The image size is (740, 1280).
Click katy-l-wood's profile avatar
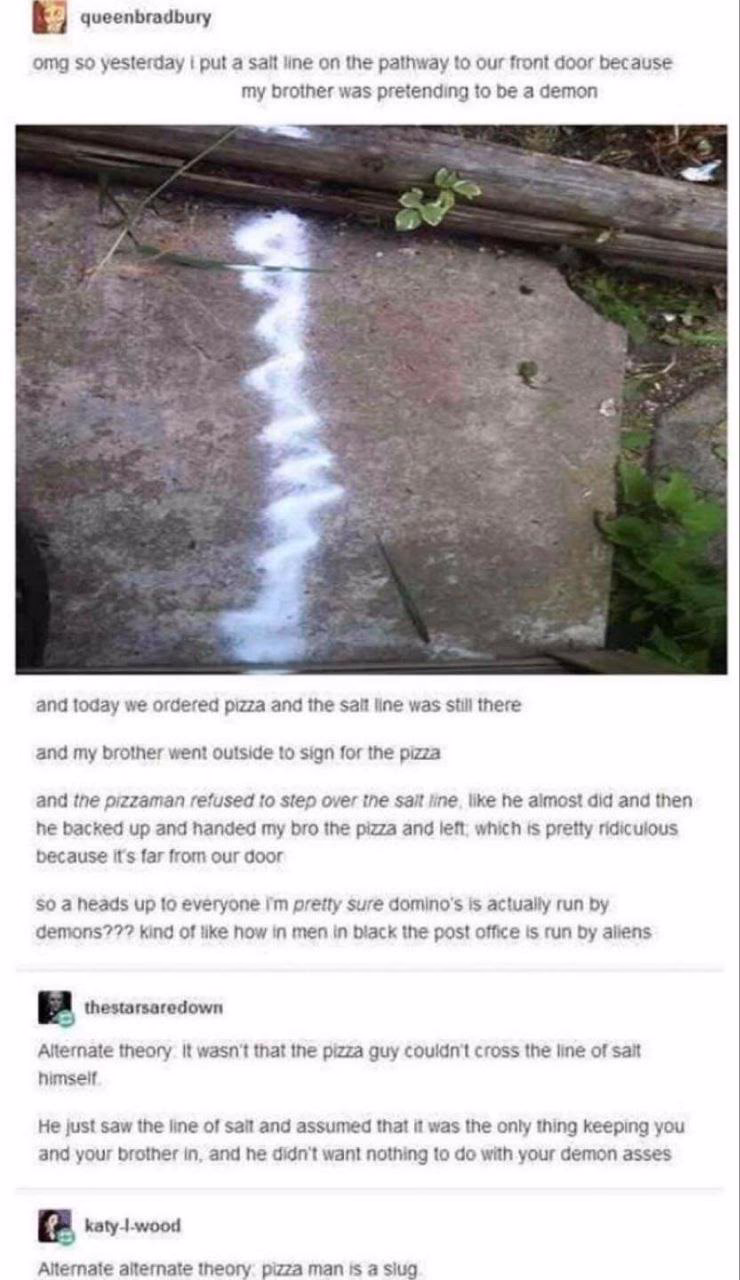coord(54,1225)
